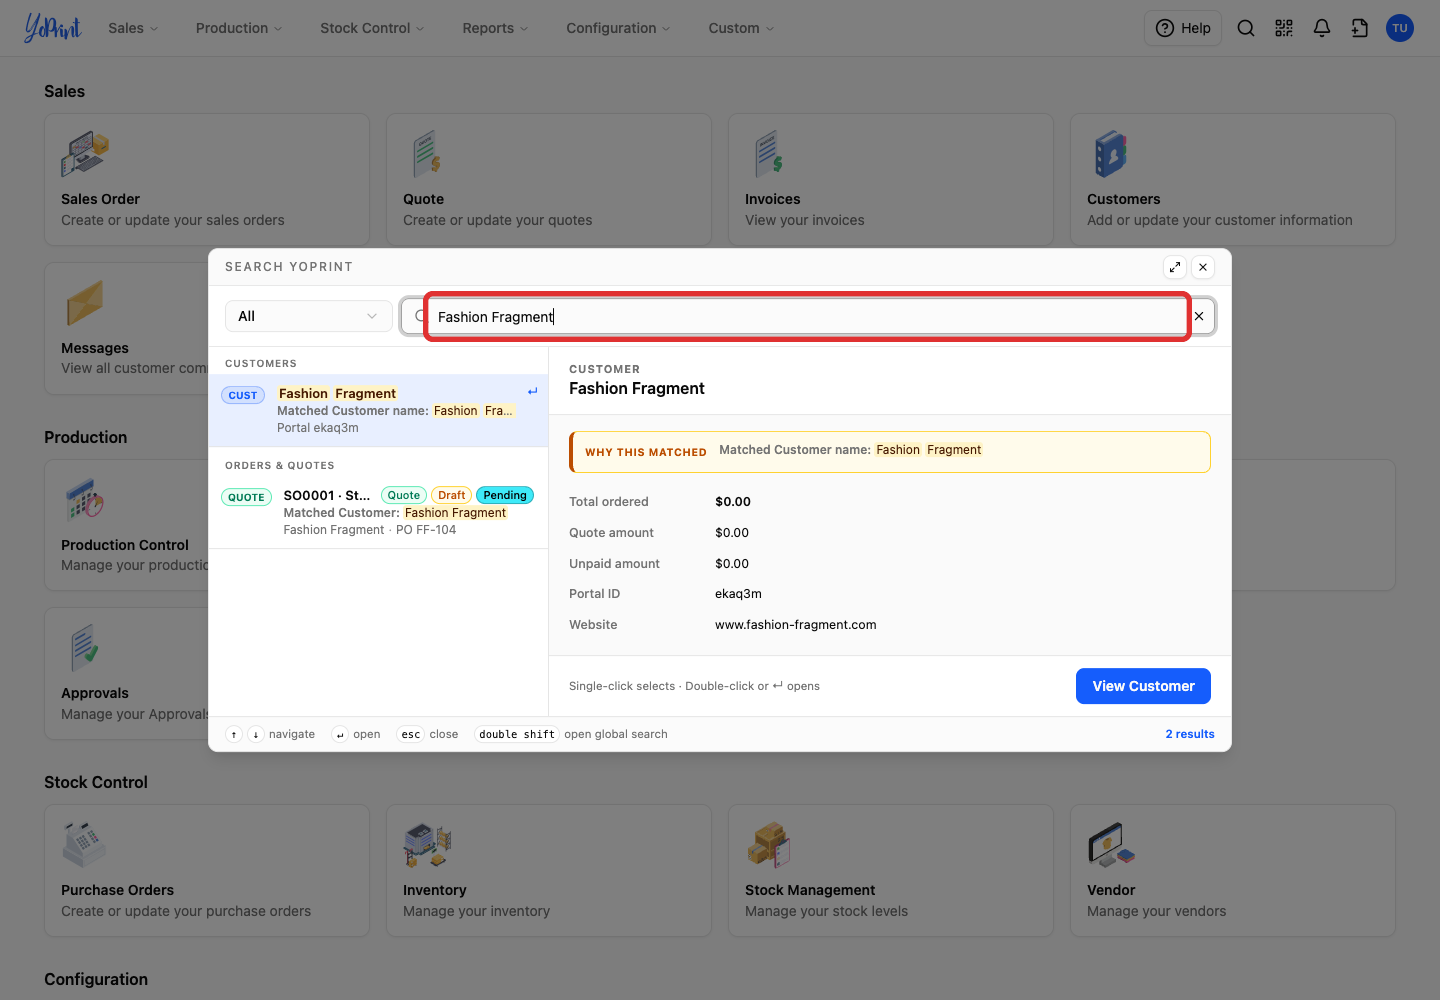This screenshot has height=1000, width=1440.
Task: Click the Help button
Action: pyautogui.click(x=1183, y=28)
